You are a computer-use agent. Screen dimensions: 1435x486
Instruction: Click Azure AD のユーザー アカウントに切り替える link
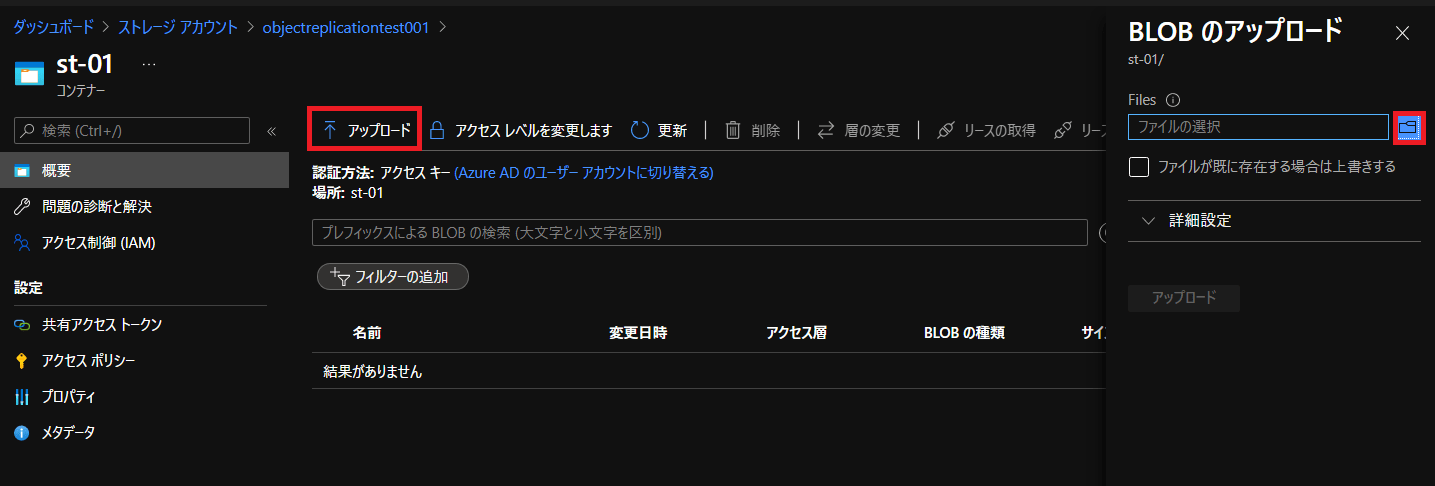click(x=584, y=172)
